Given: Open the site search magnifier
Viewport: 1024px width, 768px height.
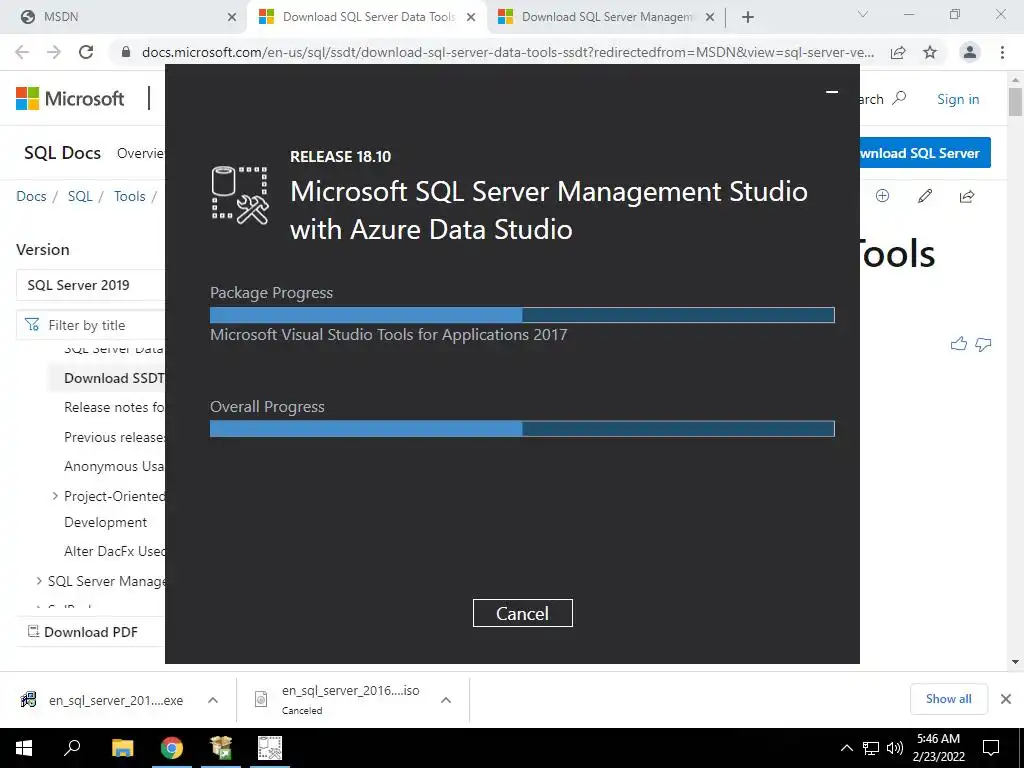Looking at the screenshot, I should coord(899,99).
